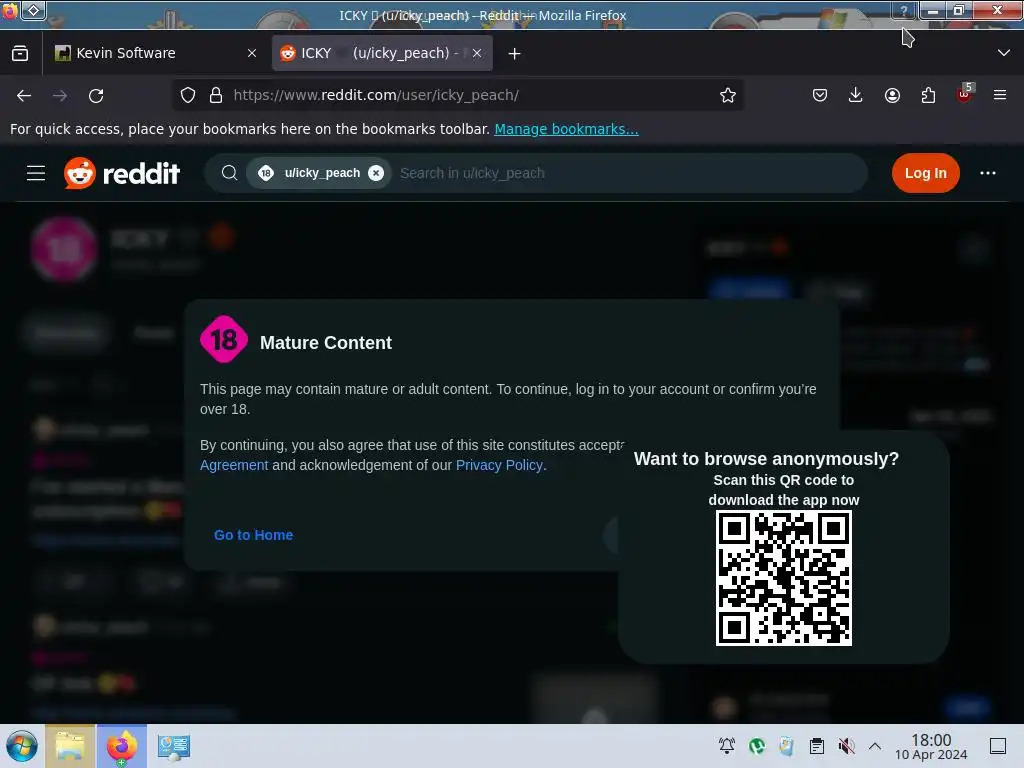Expand the list all tabs chevron

pos(1004,53)
